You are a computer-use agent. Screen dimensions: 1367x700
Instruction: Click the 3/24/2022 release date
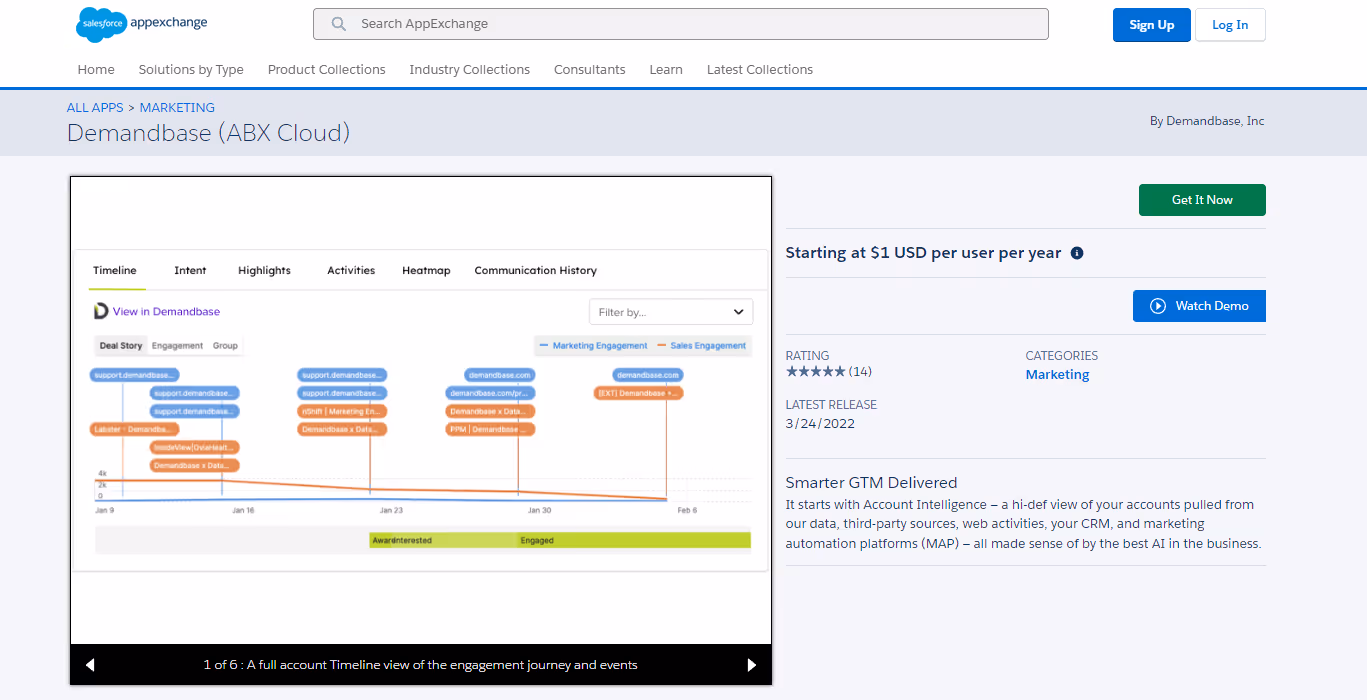(x=820, y=424)
